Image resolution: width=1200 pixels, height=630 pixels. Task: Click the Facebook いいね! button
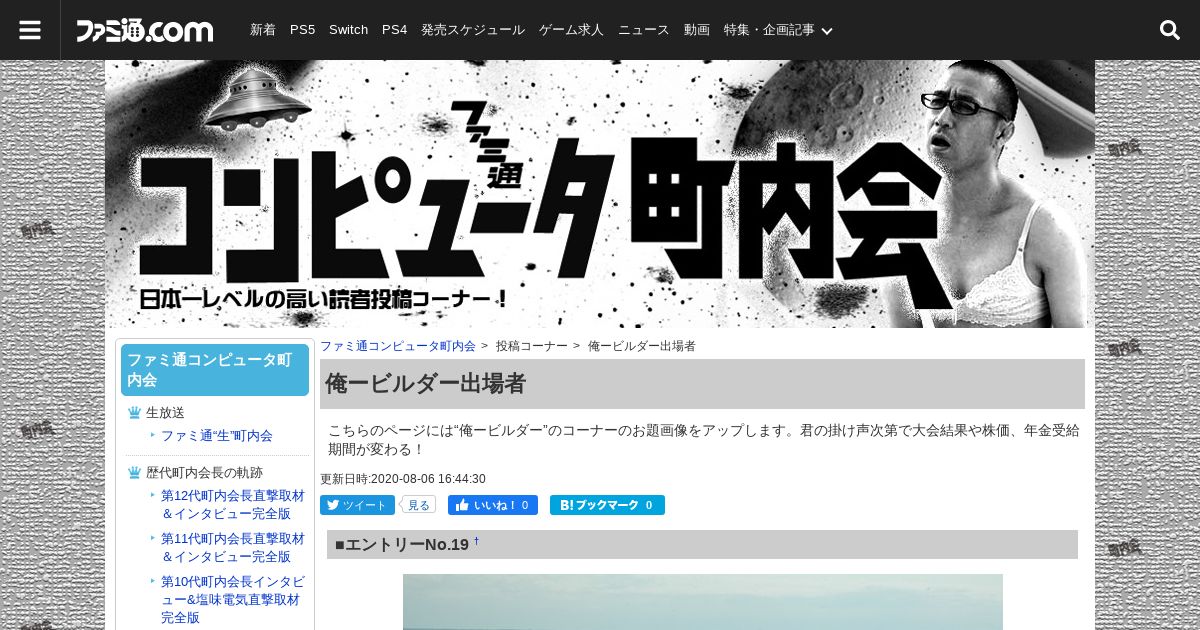tap(493, 505)
